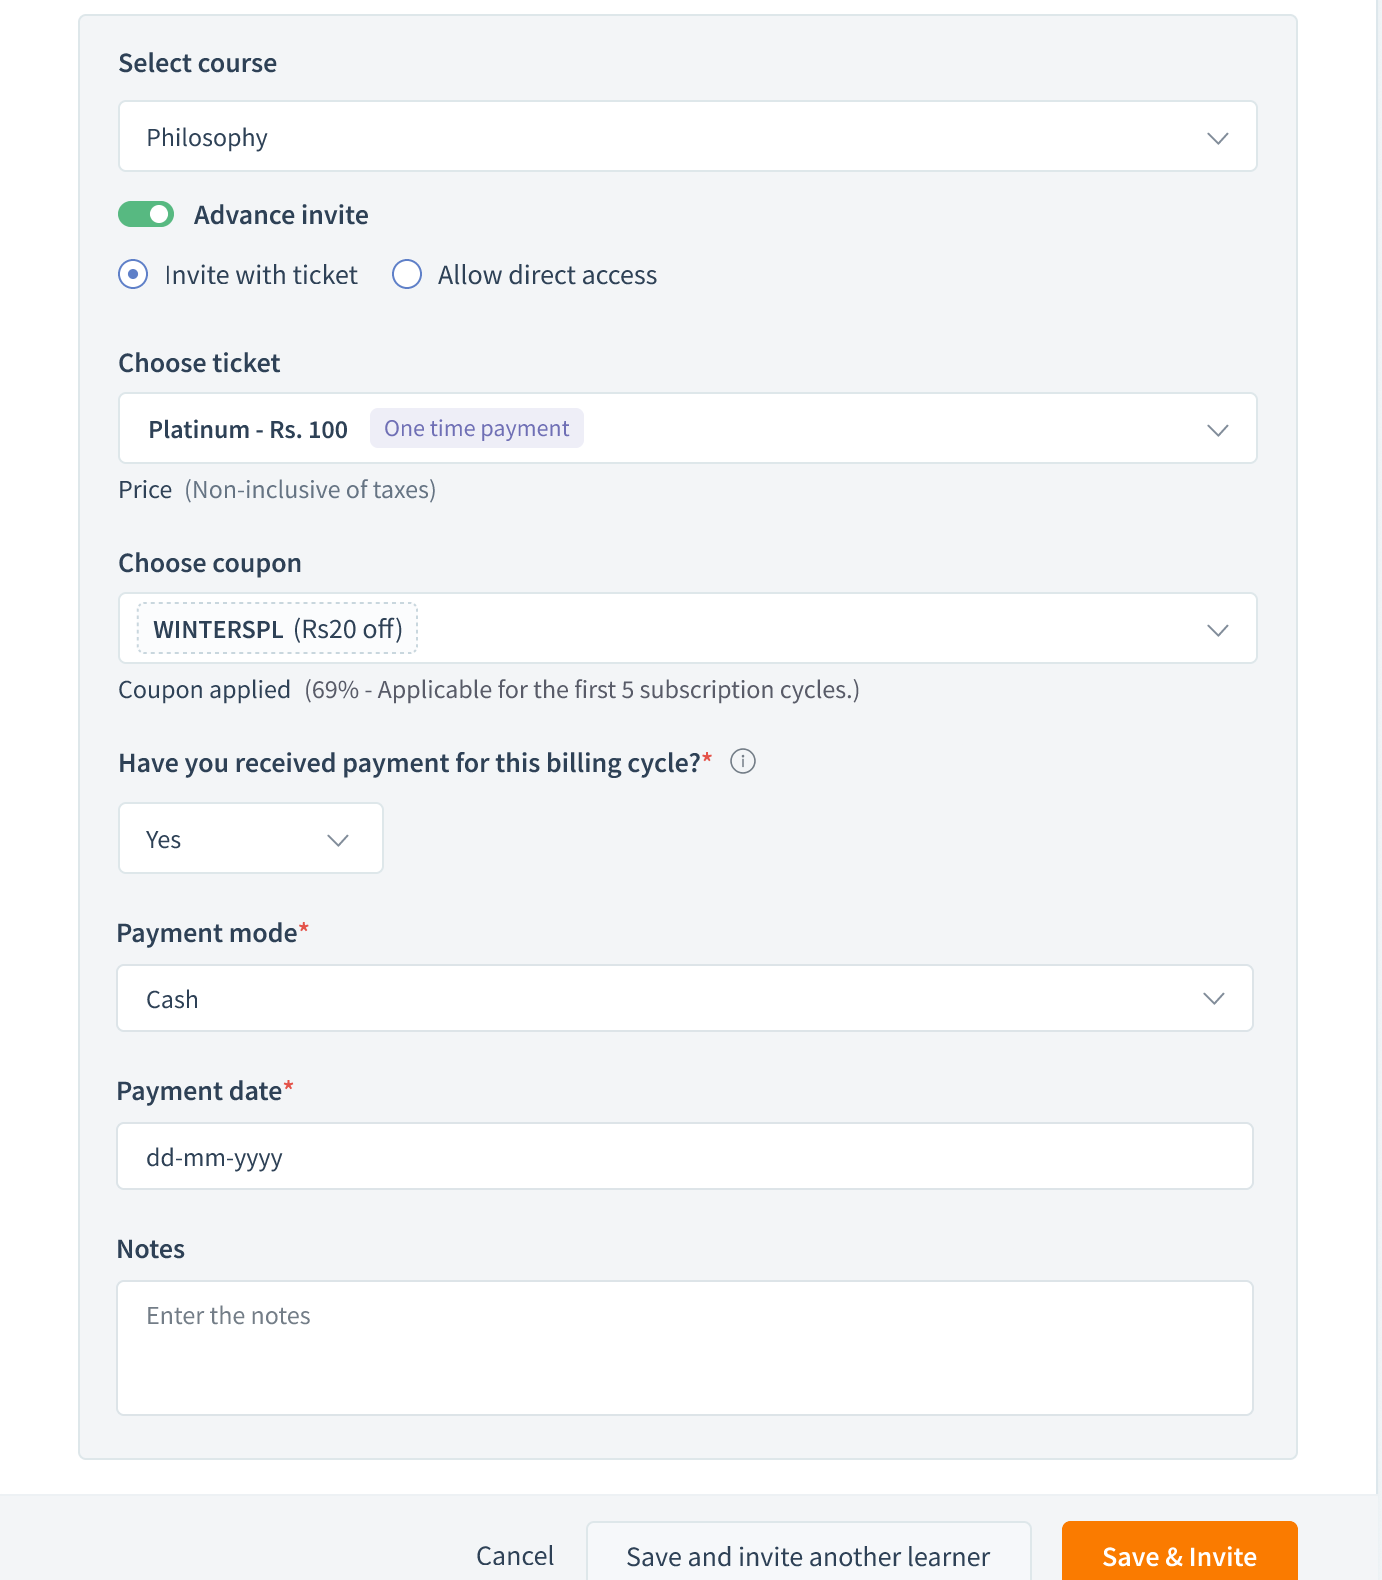Click the chevron arrow in Payment mode field

[1213, 999]
